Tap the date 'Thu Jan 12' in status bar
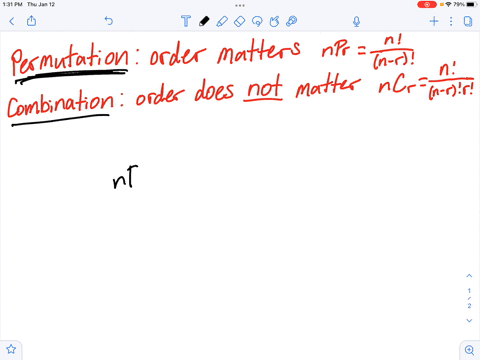The height and width of the screenshot is (360, 480). point(41,4)
